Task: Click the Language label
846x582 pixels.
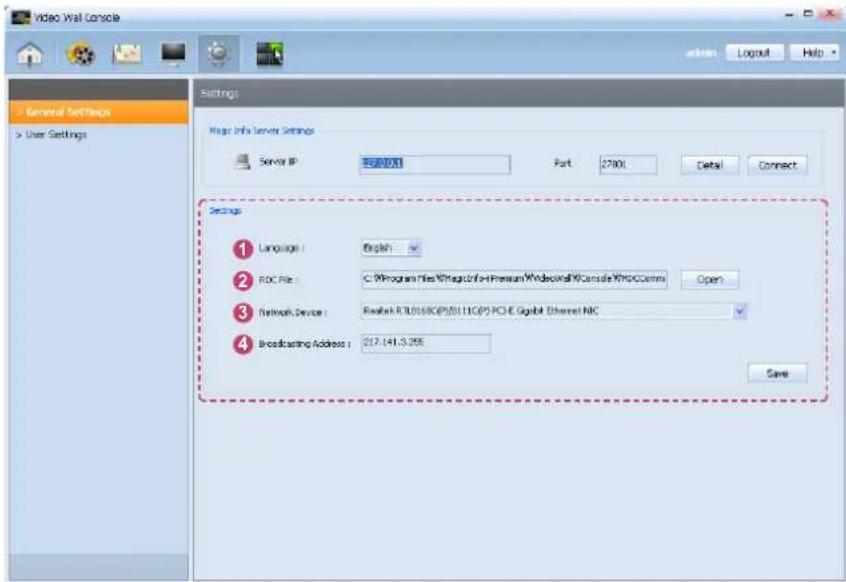Action: coord(281,248)
